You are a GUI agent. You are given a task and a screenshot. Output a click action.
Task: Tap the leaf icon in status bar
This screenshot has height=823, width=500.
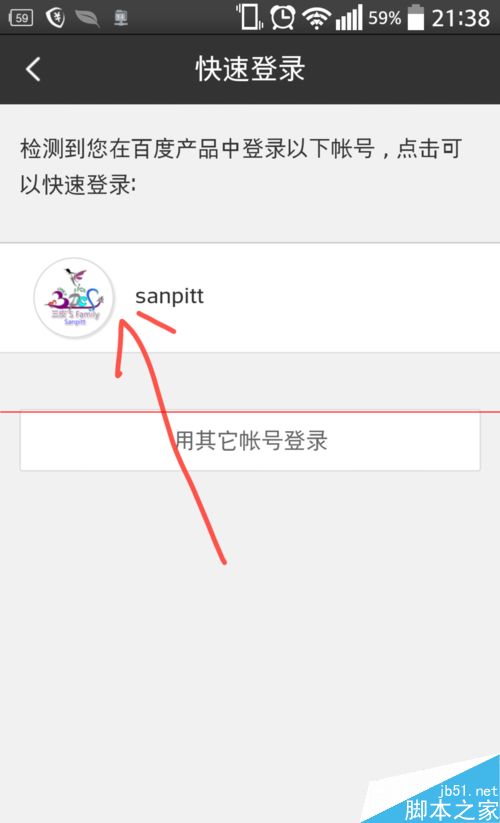(x=88, y=18)
